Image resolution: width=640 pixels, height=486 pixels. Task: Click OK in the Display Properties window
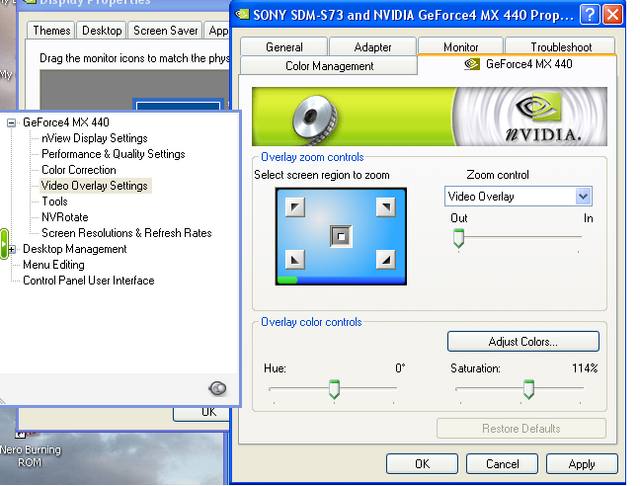(202, 414)
